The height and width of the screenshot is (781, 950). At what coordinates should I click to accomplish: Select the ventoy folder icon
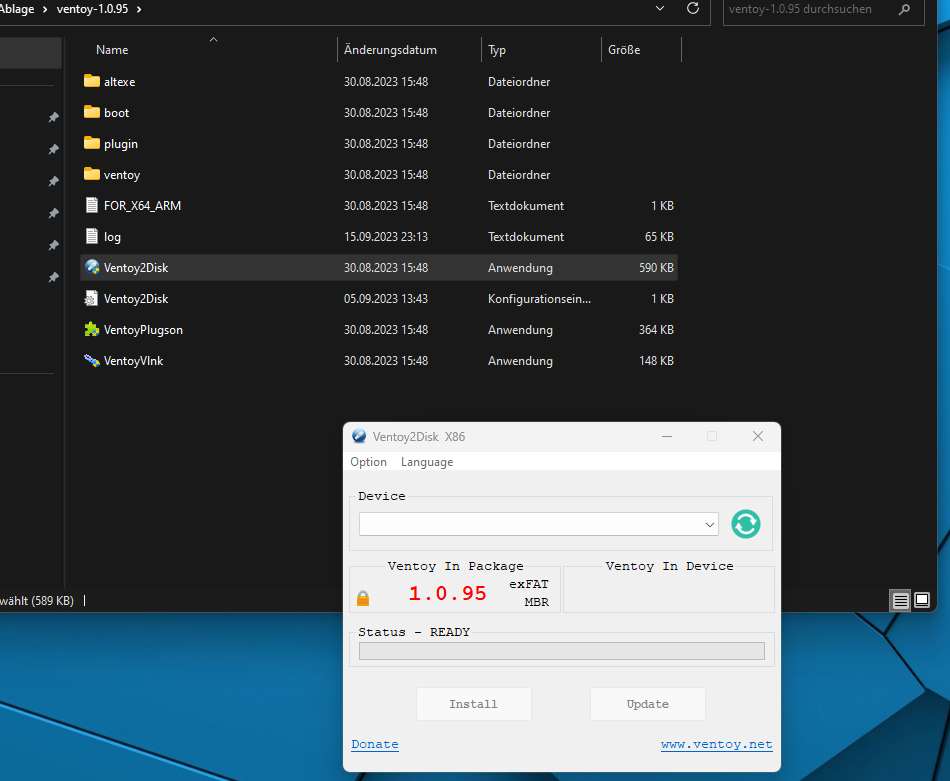tap(91, 174)
